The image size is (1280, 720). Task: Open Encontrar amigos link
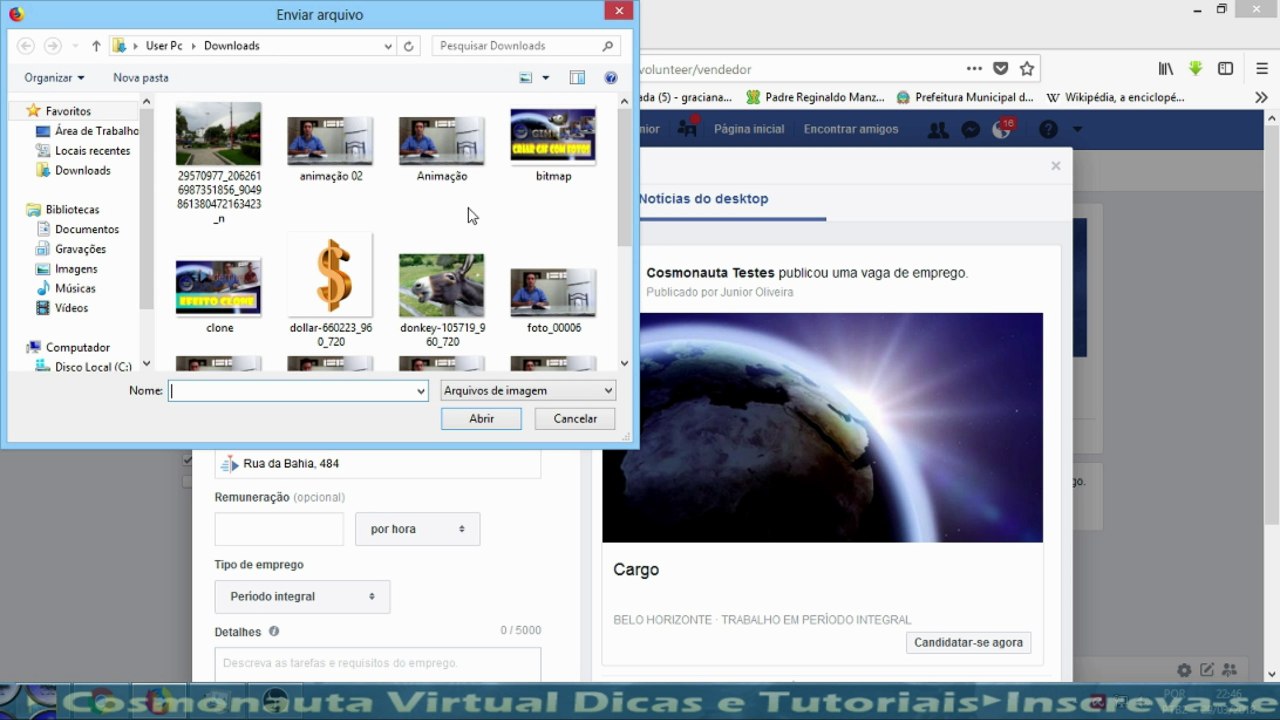click(851, 129)
